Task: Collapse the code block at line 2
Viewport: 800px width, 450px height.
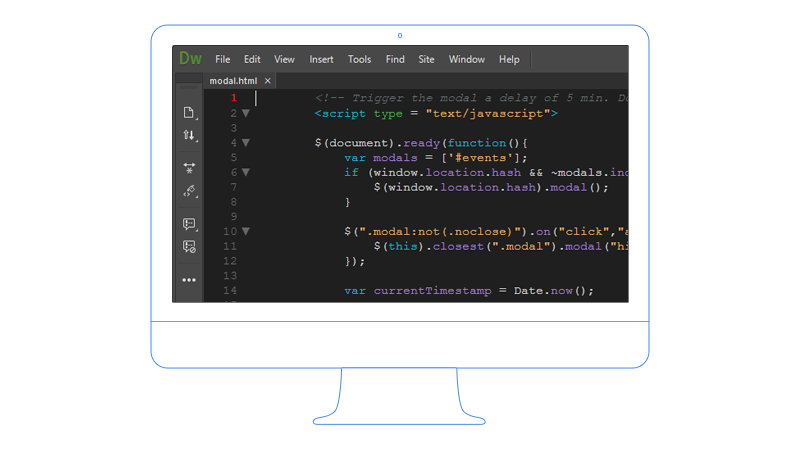Action: click(245, 113)
